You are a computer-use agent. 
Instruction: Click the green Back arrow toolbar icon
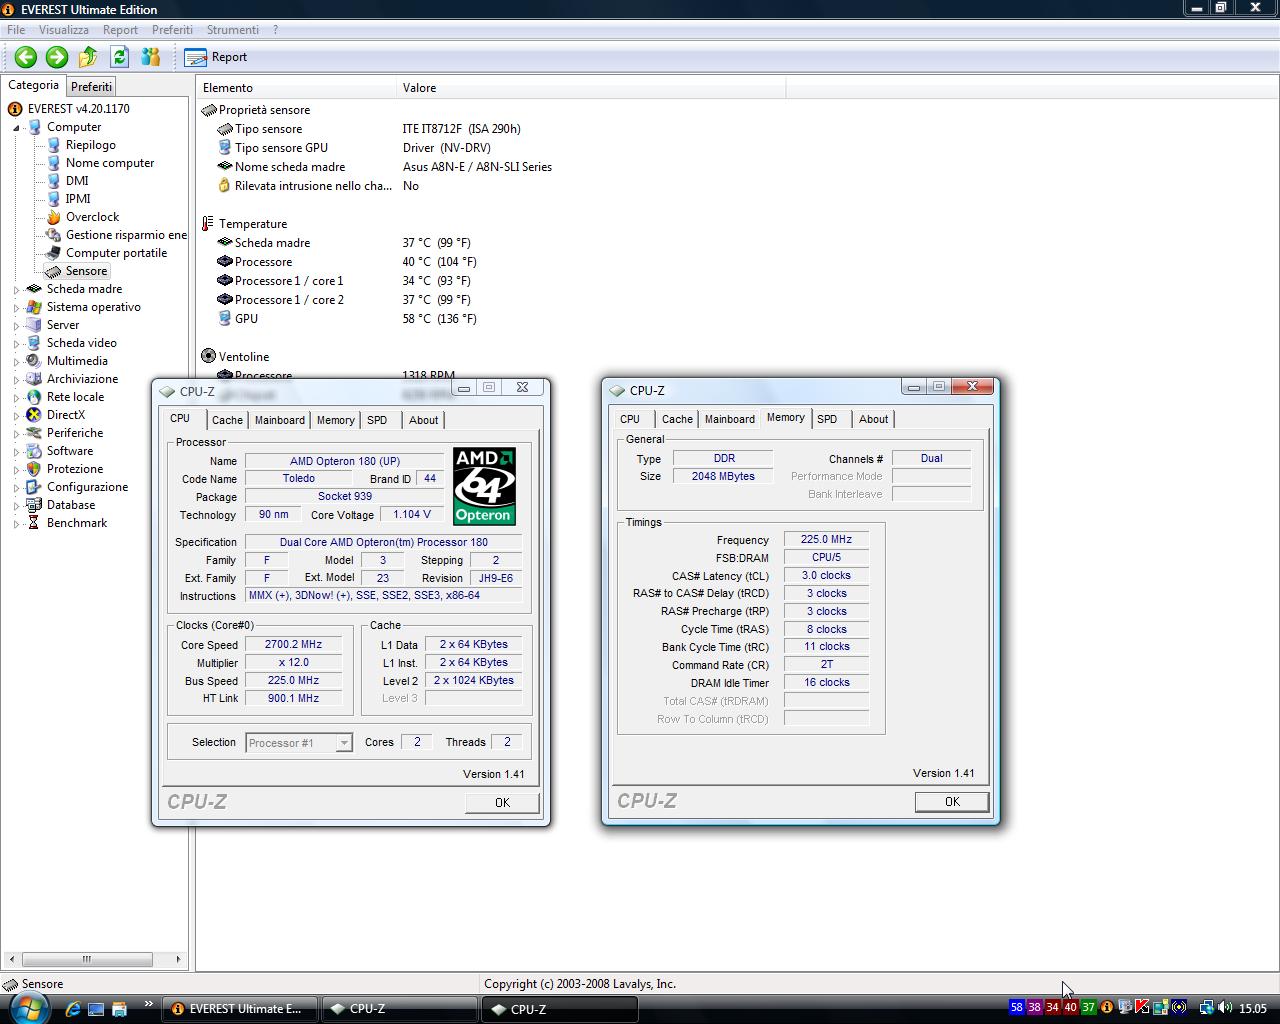(26, 57)
